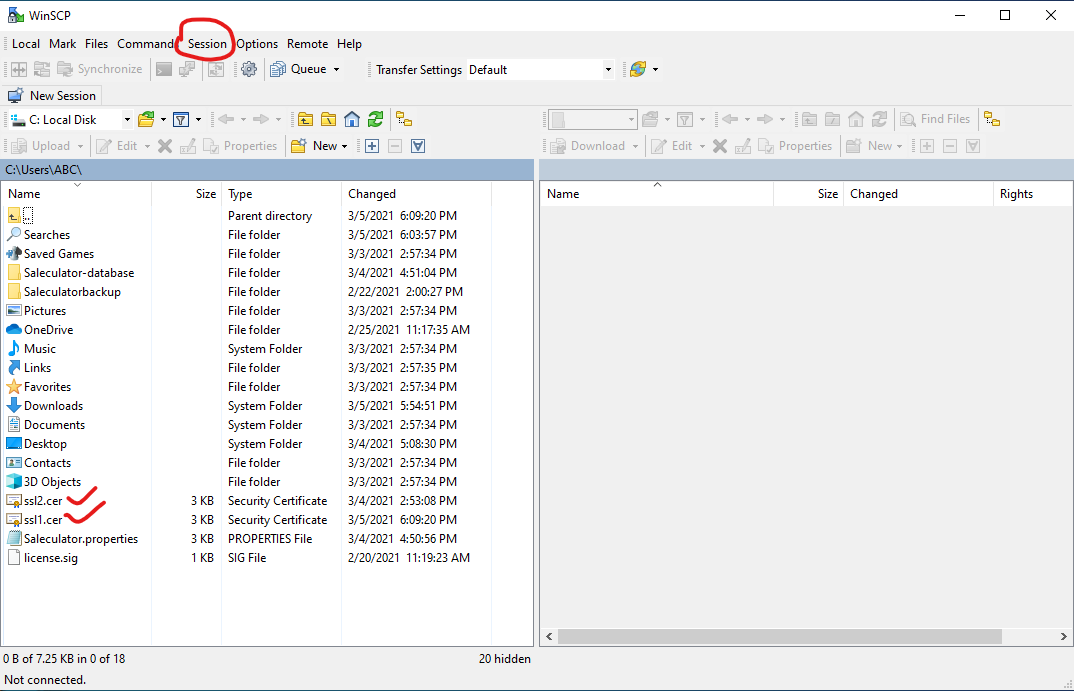Click the Download button
Viewport: 1074px width, 691px height.
[588, 146]
